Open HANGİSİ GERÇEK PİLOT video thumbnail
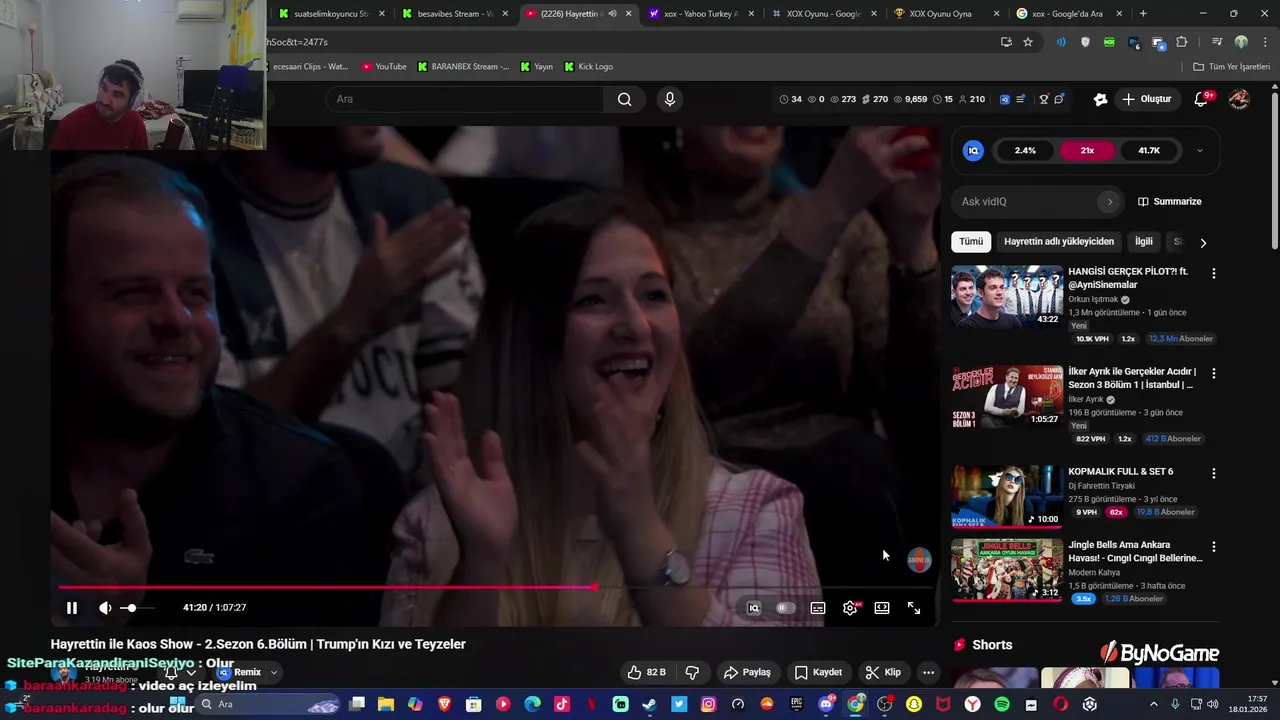Viewport: 1280px width, 720px height. tap(1007, 296)
